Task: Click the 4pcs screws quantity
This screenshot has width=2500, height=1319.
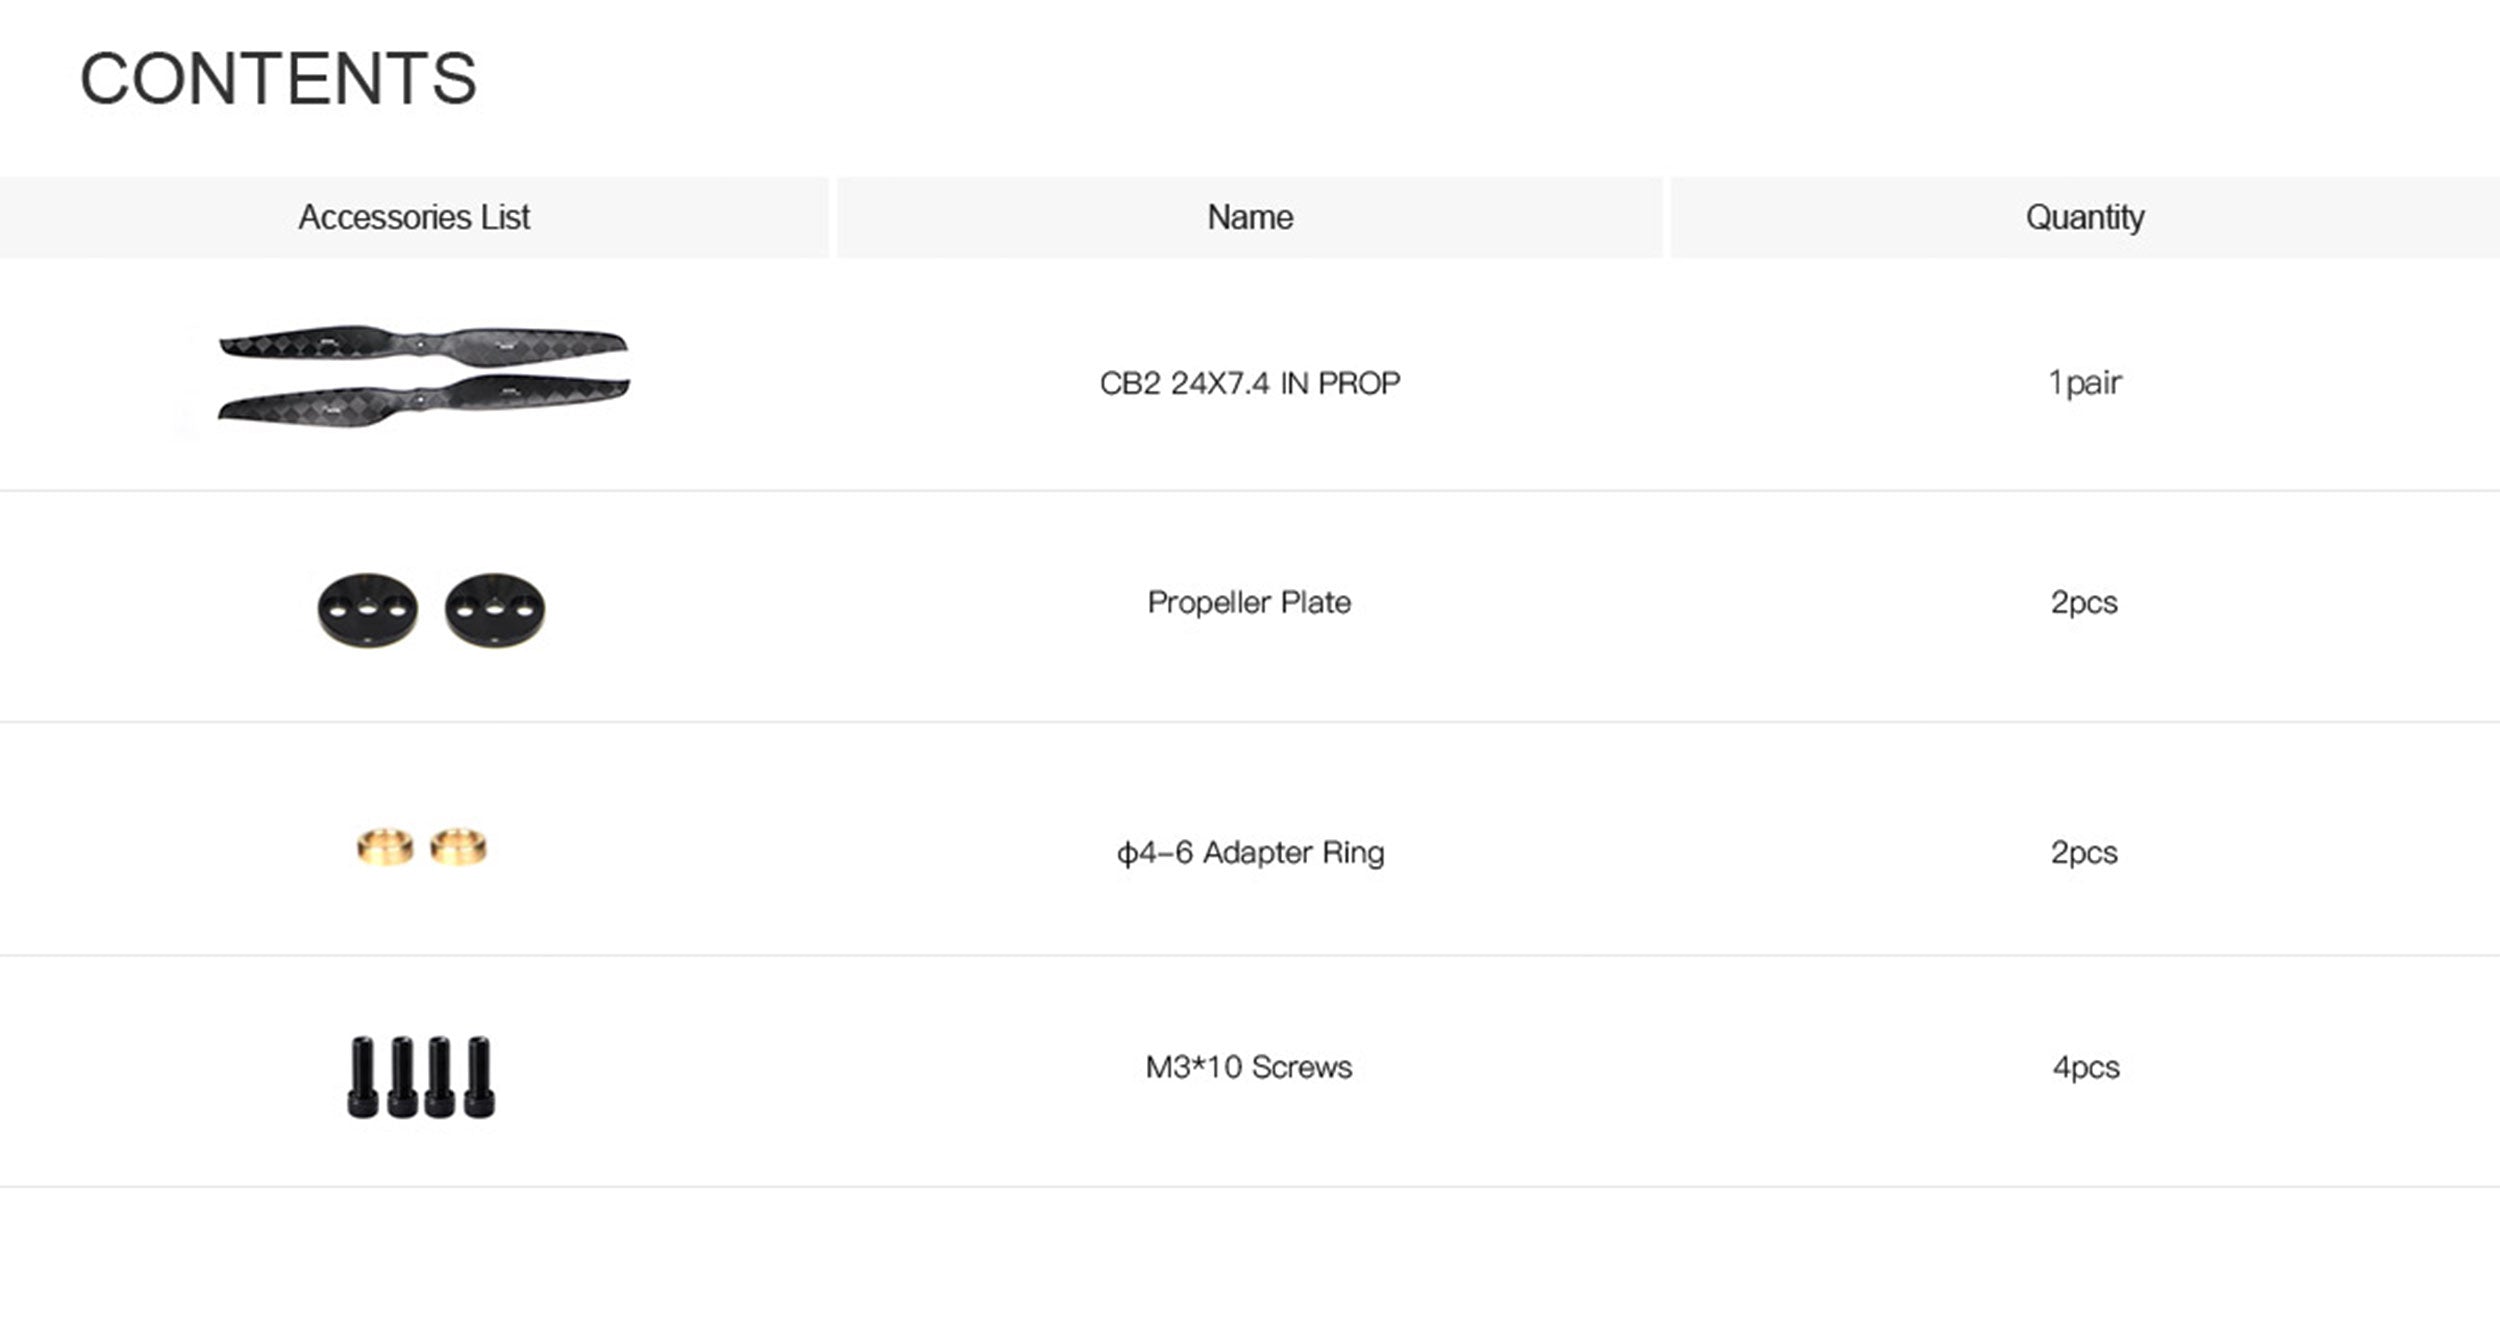Action: pos(2086,1067)
